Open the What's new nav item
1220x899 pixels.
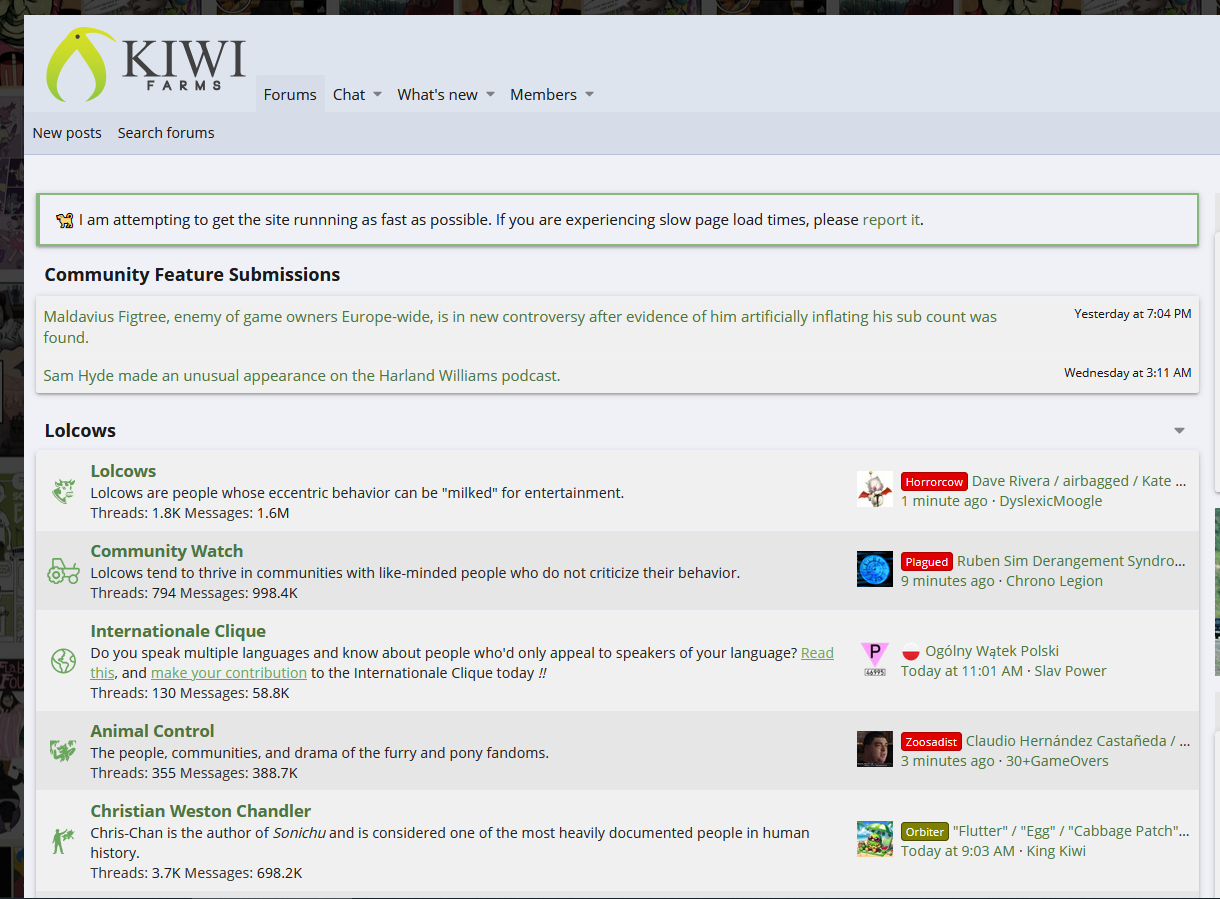[437, 94]
